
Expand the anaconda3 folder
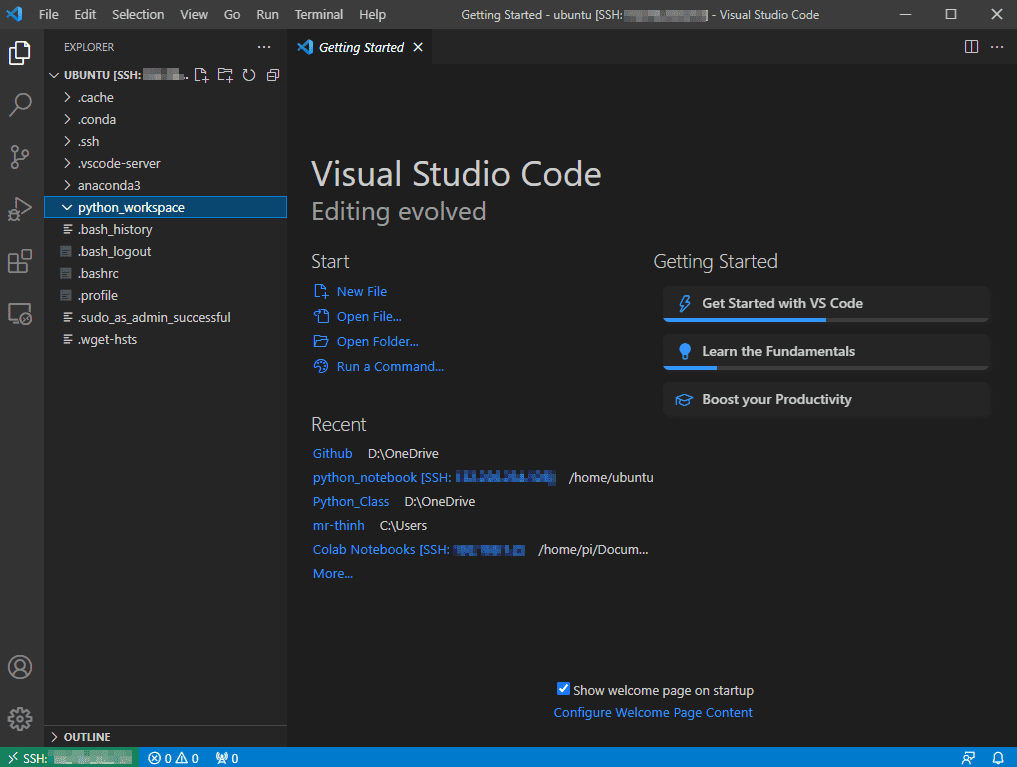(165, 185)
